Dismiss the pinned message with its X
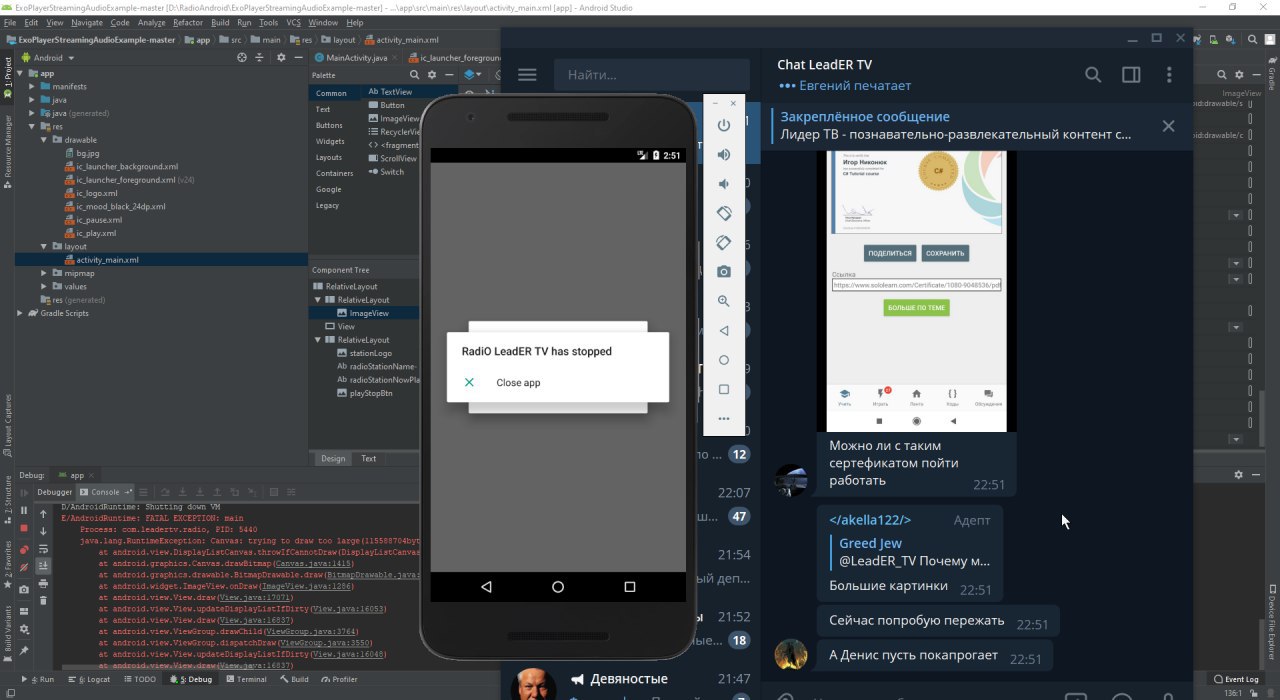Viewport: 1280px width, 700px height. (1168, 126)
